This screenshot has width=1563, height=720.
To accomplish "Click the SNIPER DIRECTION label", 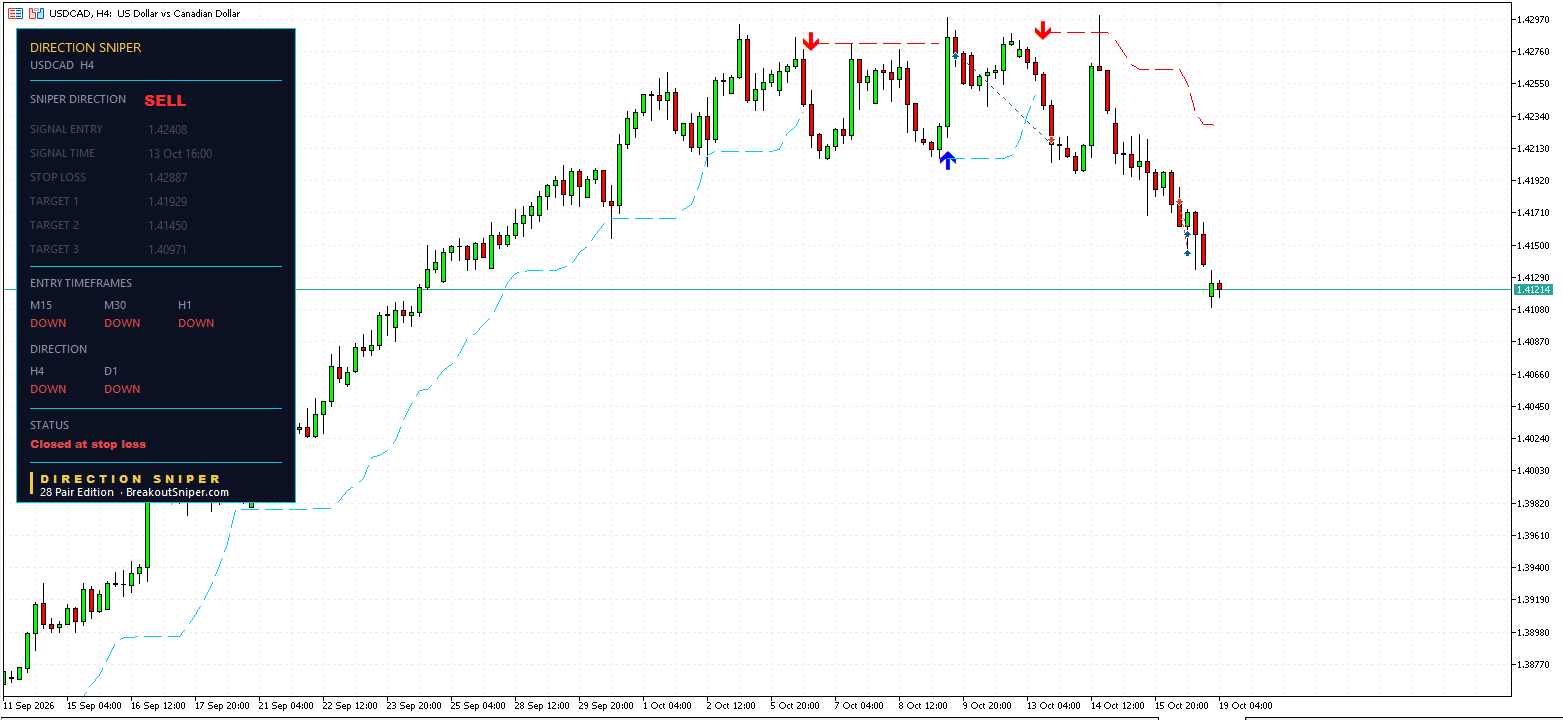I will pyautogui.click(x=78, y=99).
